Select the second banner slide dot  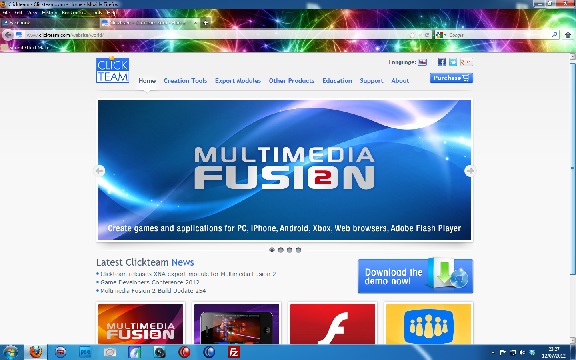click(x=281, y=250)
